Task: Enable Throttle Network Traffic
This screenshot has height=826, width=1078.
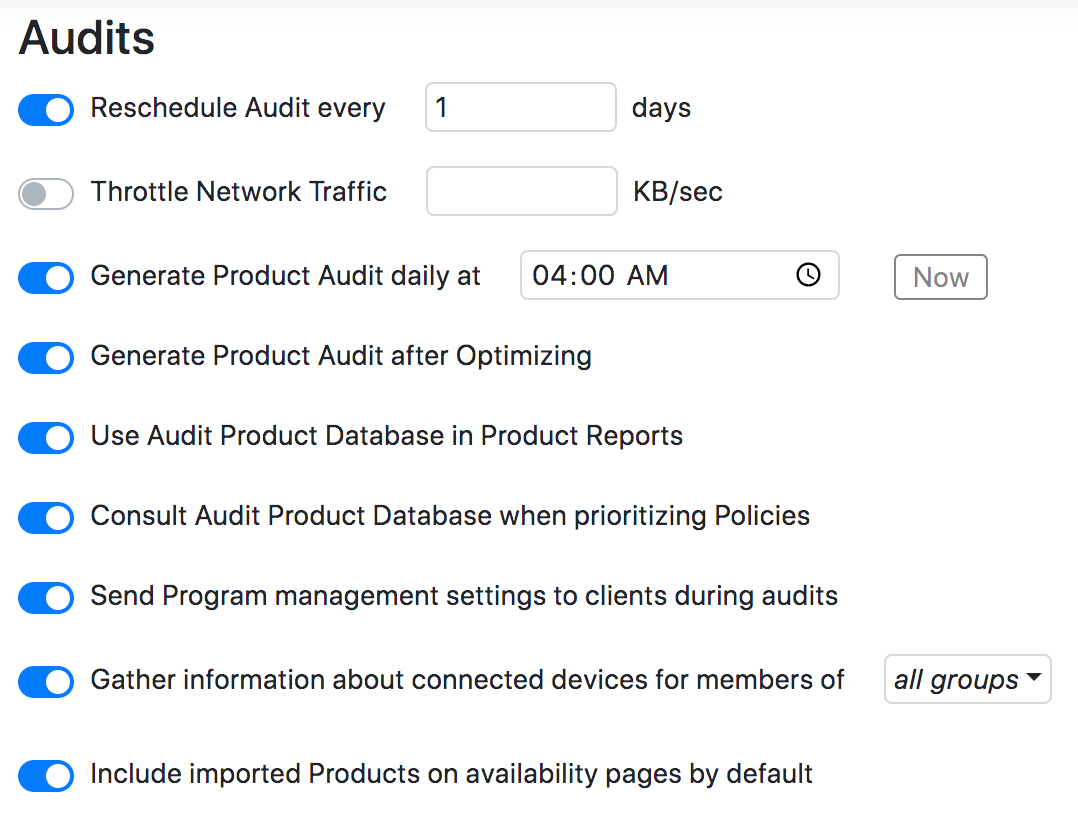Action: click(x=45, y=194)
